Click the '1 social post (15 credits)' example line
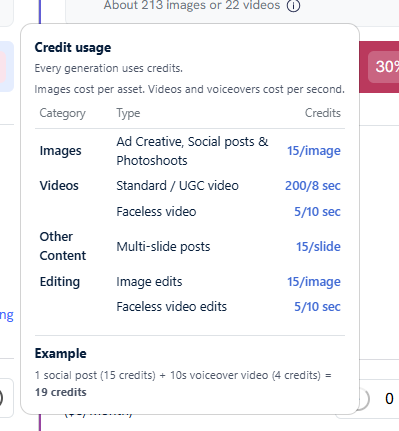This screenshot has width=399, height=431. click(x=183, y=375)
